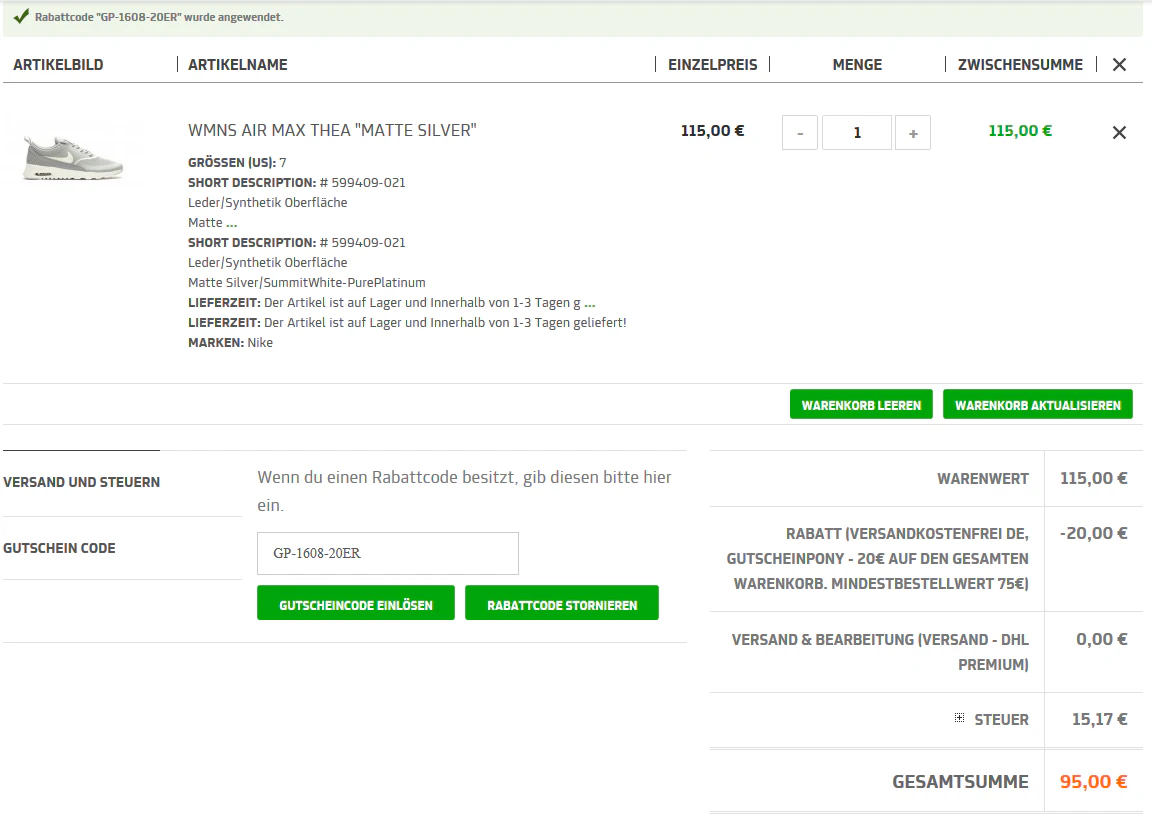Image resolution: width=1152 pixels, height=820 pixels.
Task: Click the Artikelbild column header
Action: coord(58,65)
